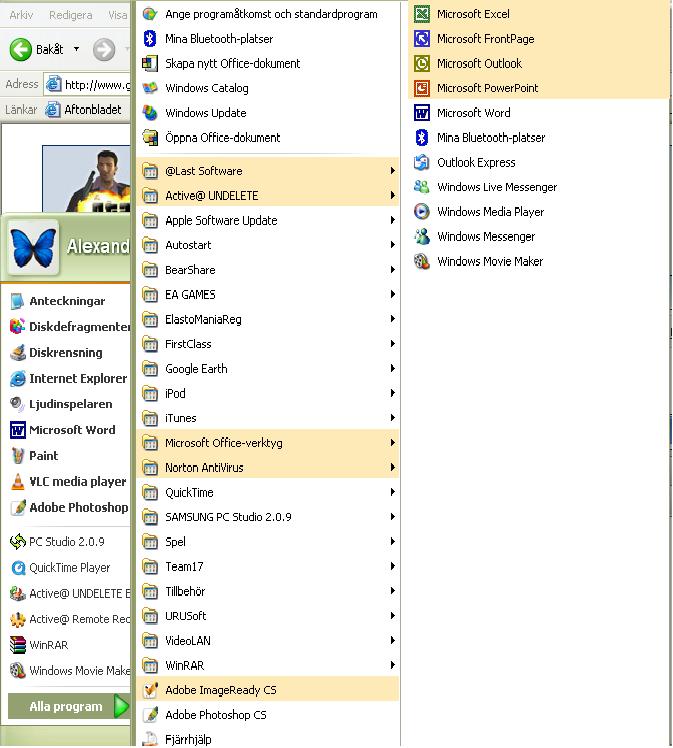Click the WinRAR books icon in start menu

tap(18, 645)
